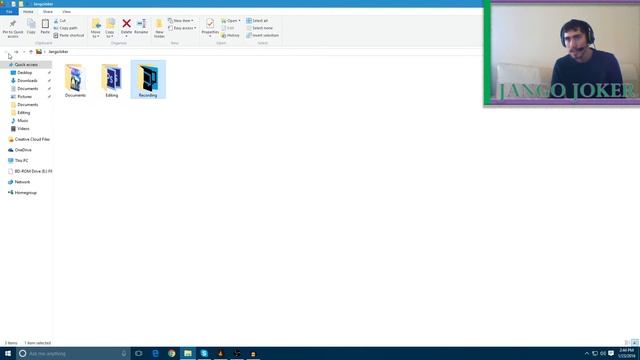Switch to large icons view in status bar
Viewport: 640px width, 360px height.
[635, 343]
